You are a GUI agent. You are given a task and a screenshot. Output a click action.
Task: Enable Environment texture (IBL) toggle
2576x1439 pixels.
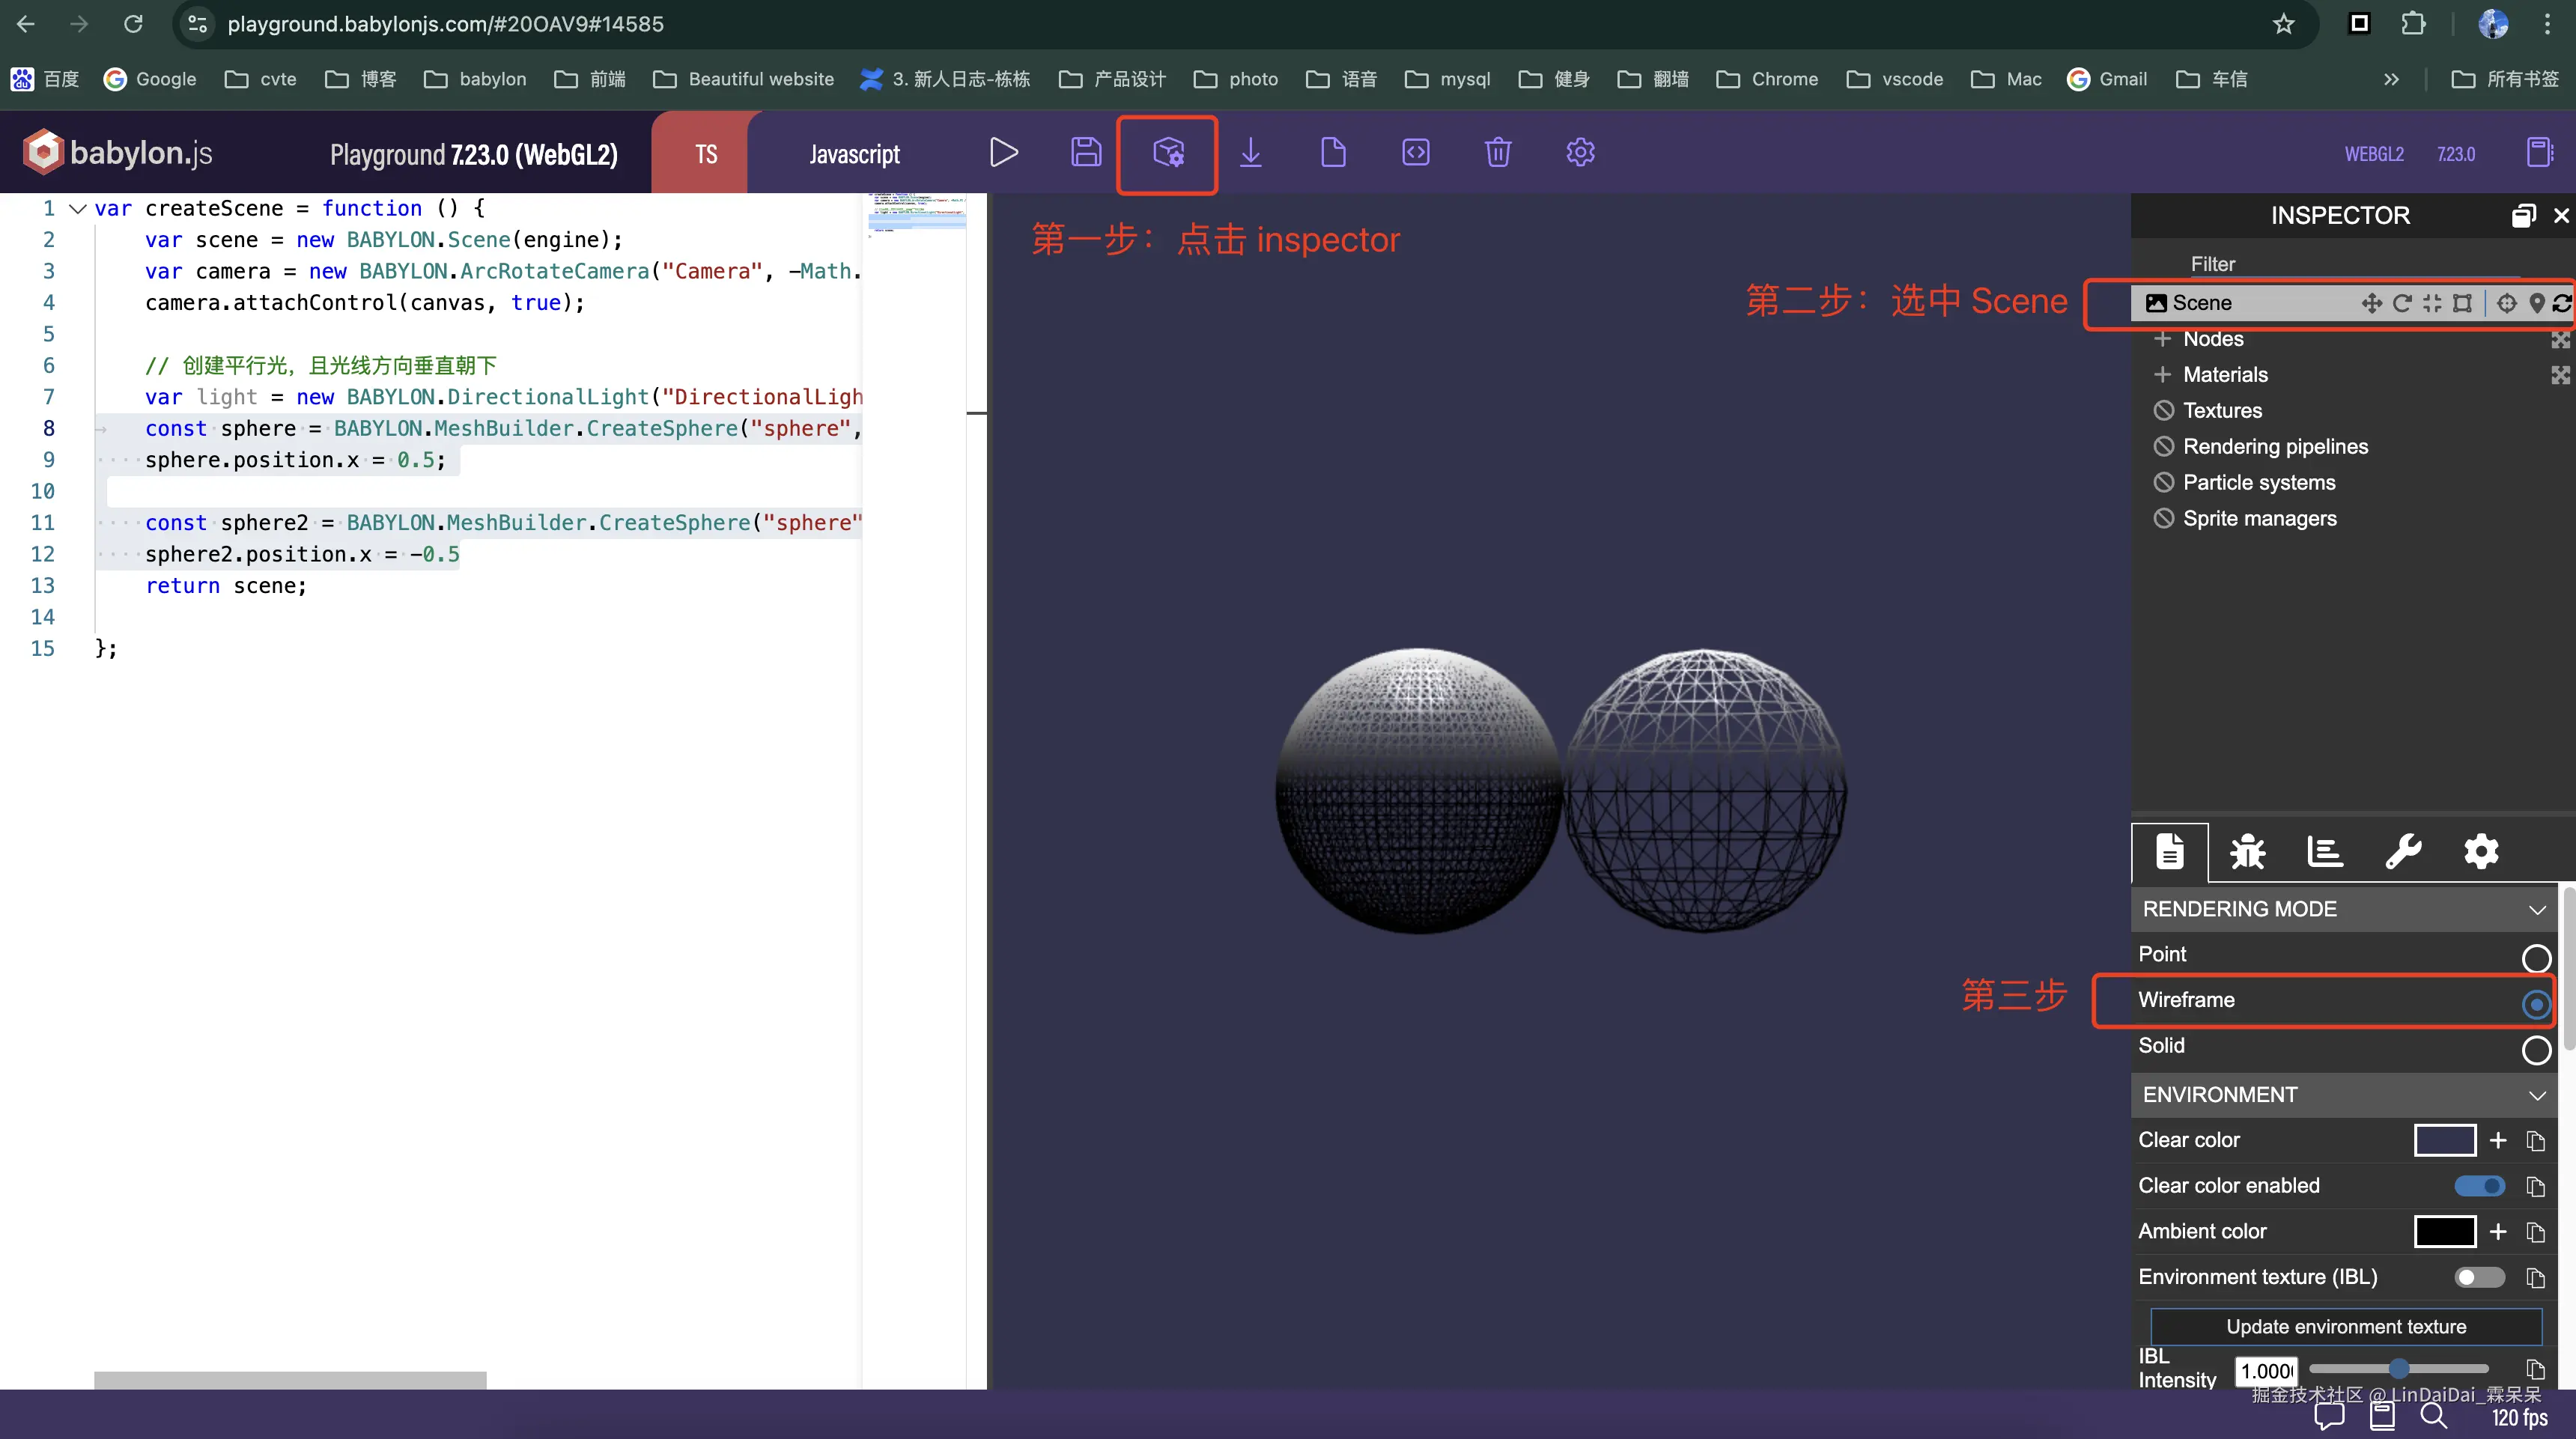click(x=2479, y=1277)
